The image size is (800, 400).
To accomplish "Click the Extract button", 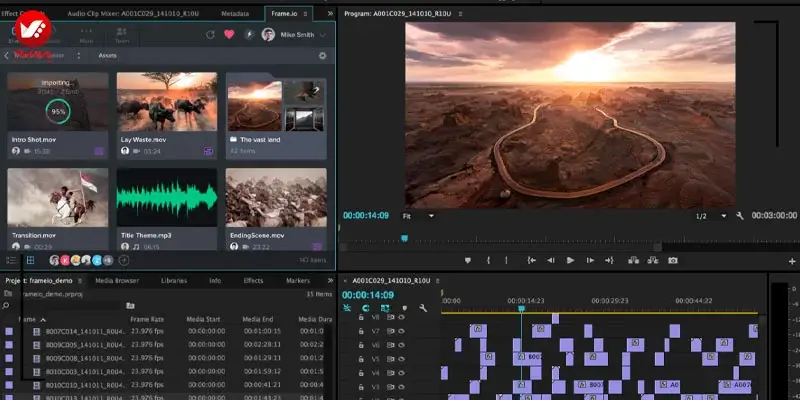I will pos(653,260).
